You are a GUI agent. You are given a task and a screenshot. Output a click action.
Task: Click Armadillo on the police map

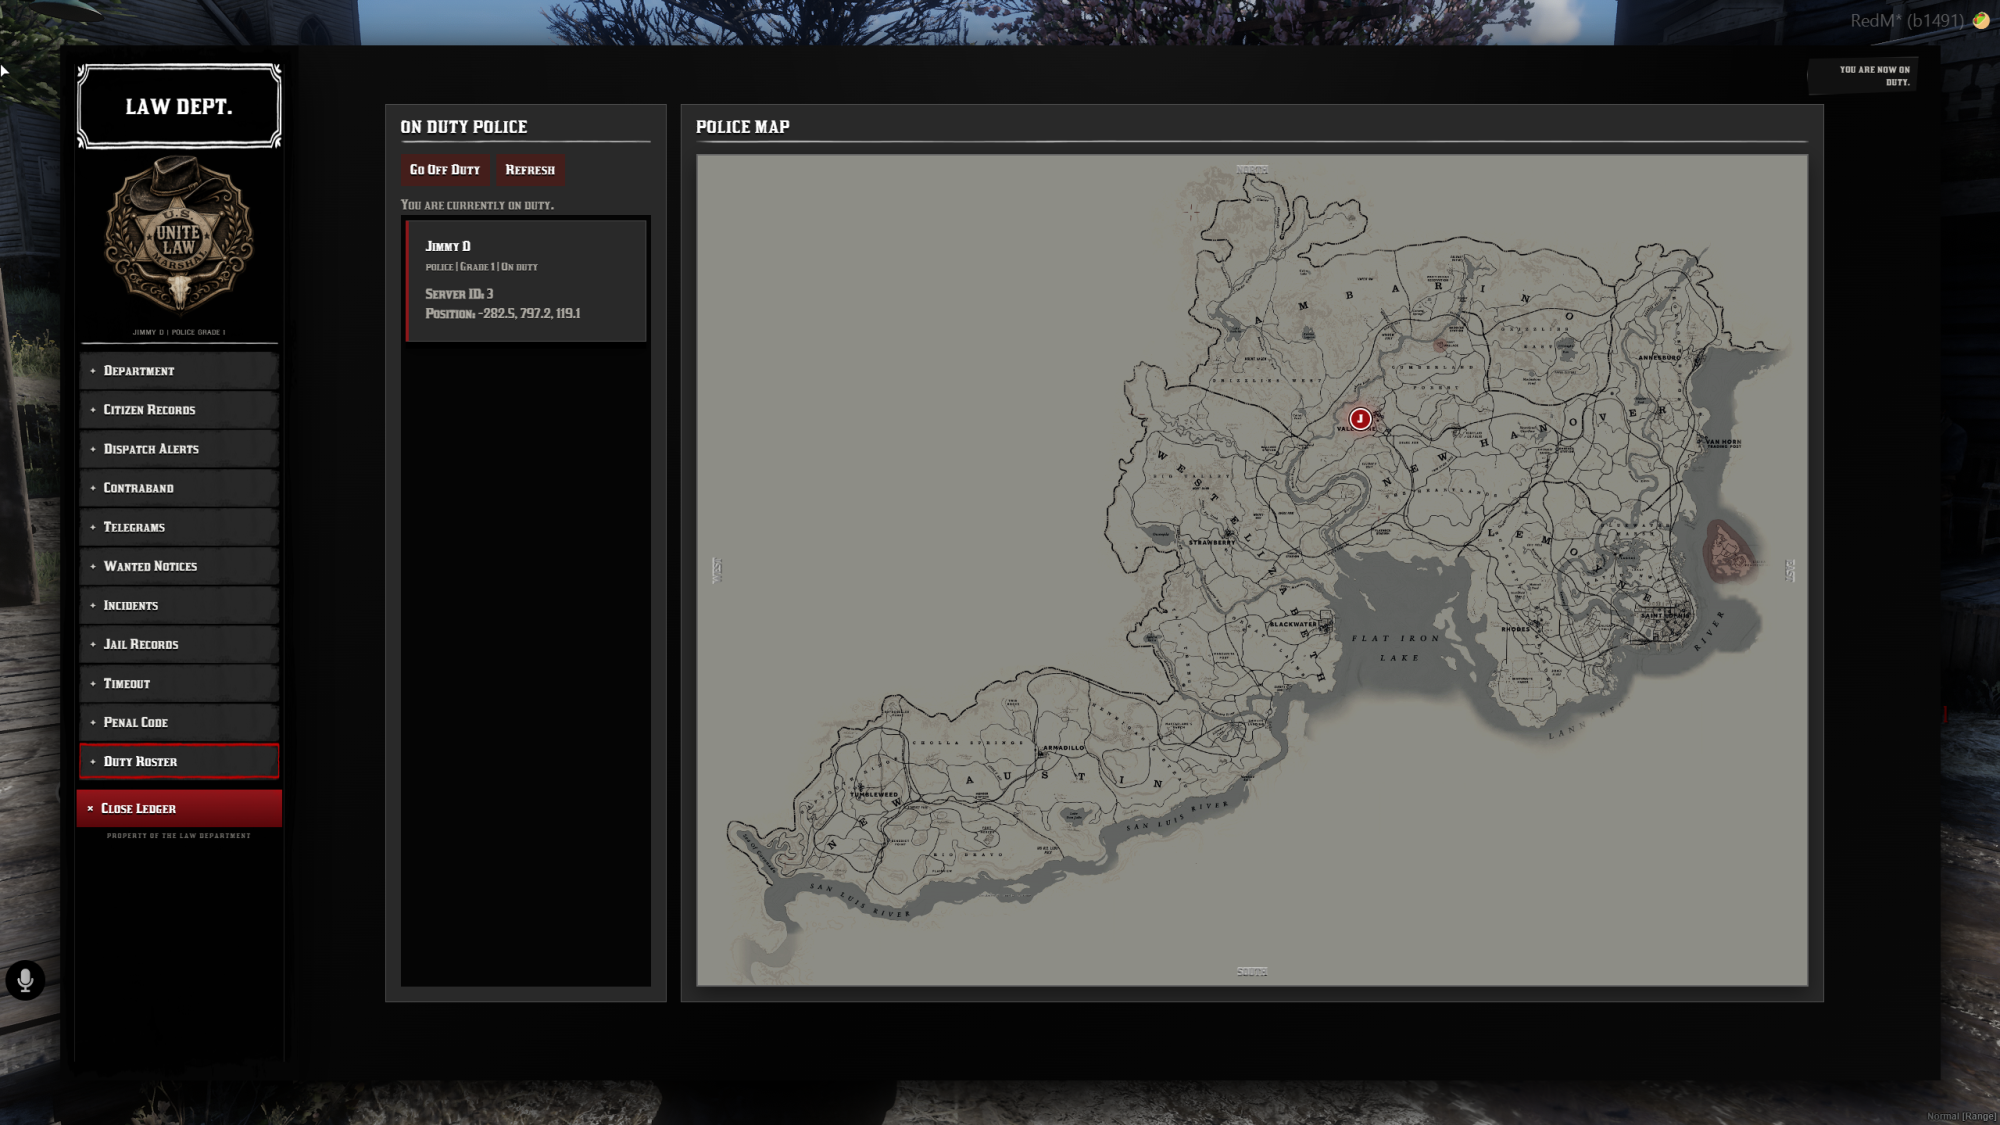pos(1064,748)
